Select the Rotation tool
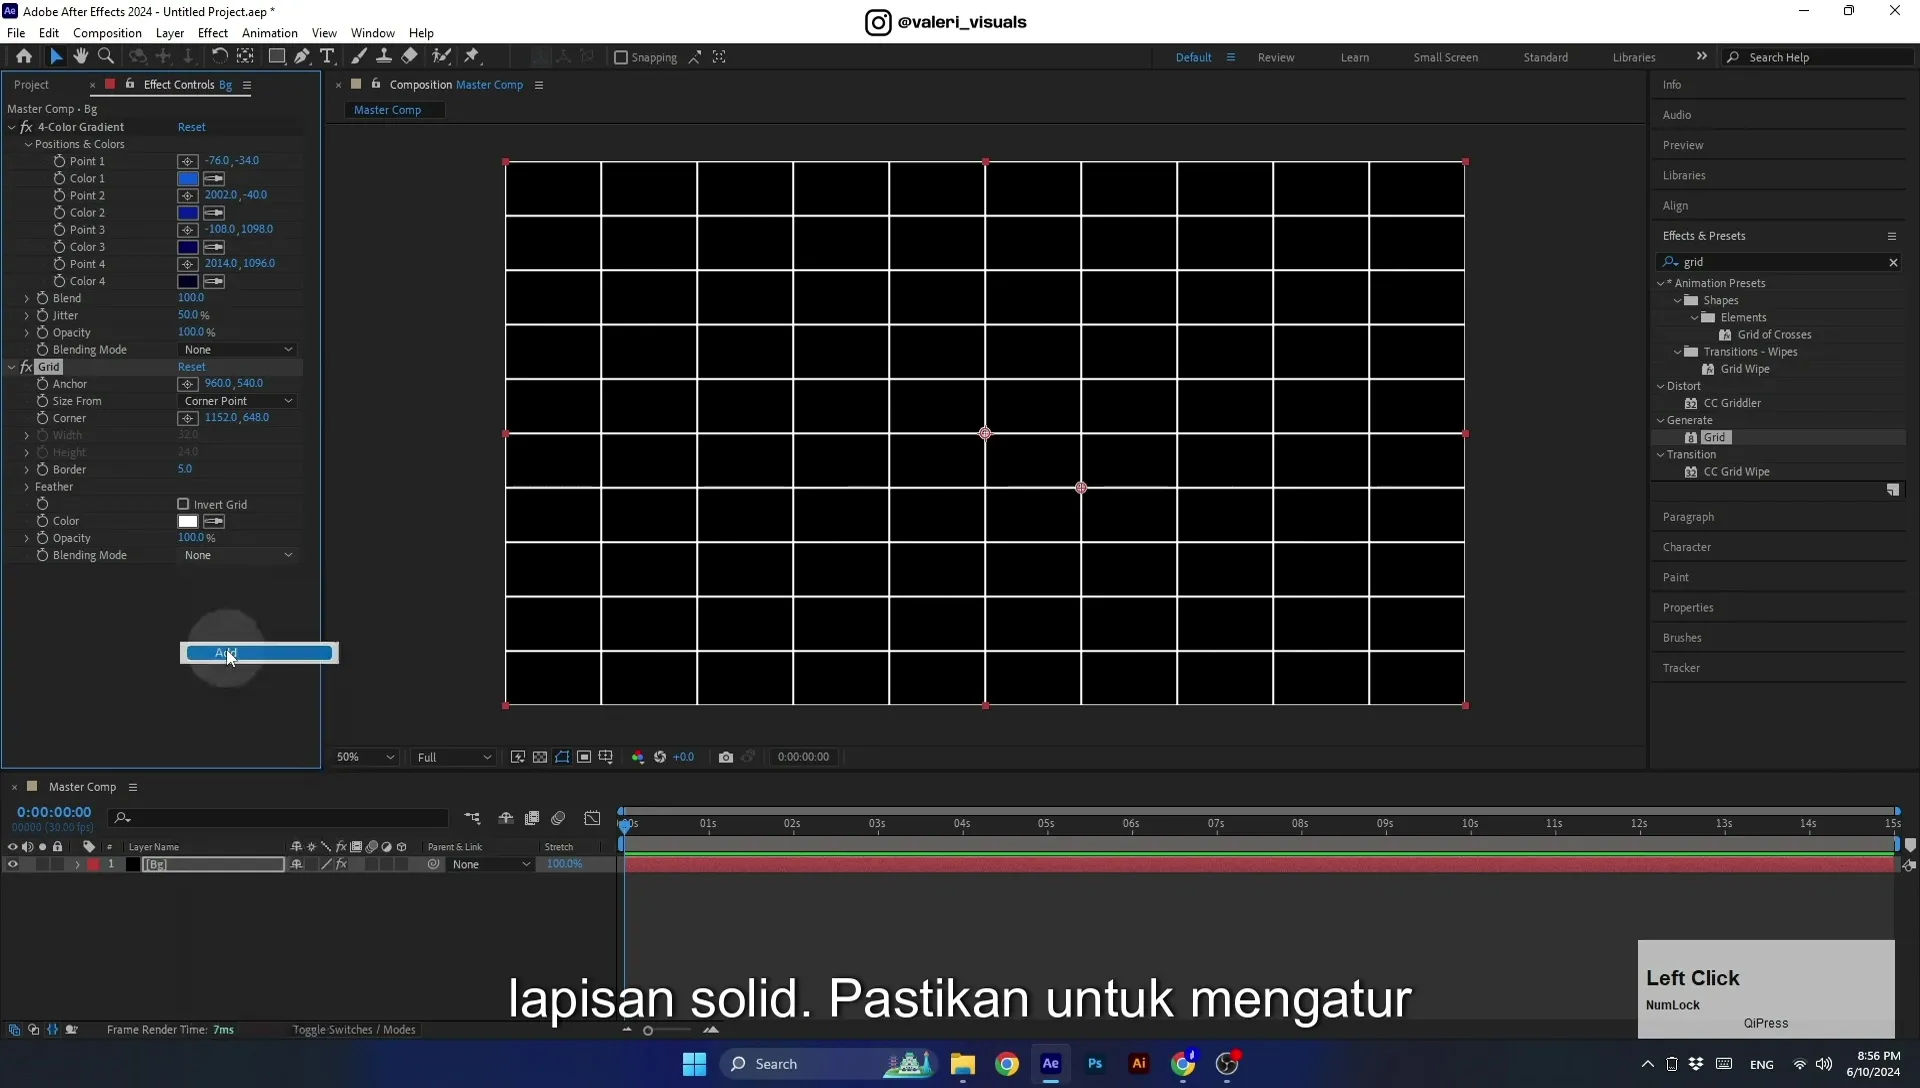Image resolution: width=1920 pixels, height=1088 pixels. tap(219, 57)
